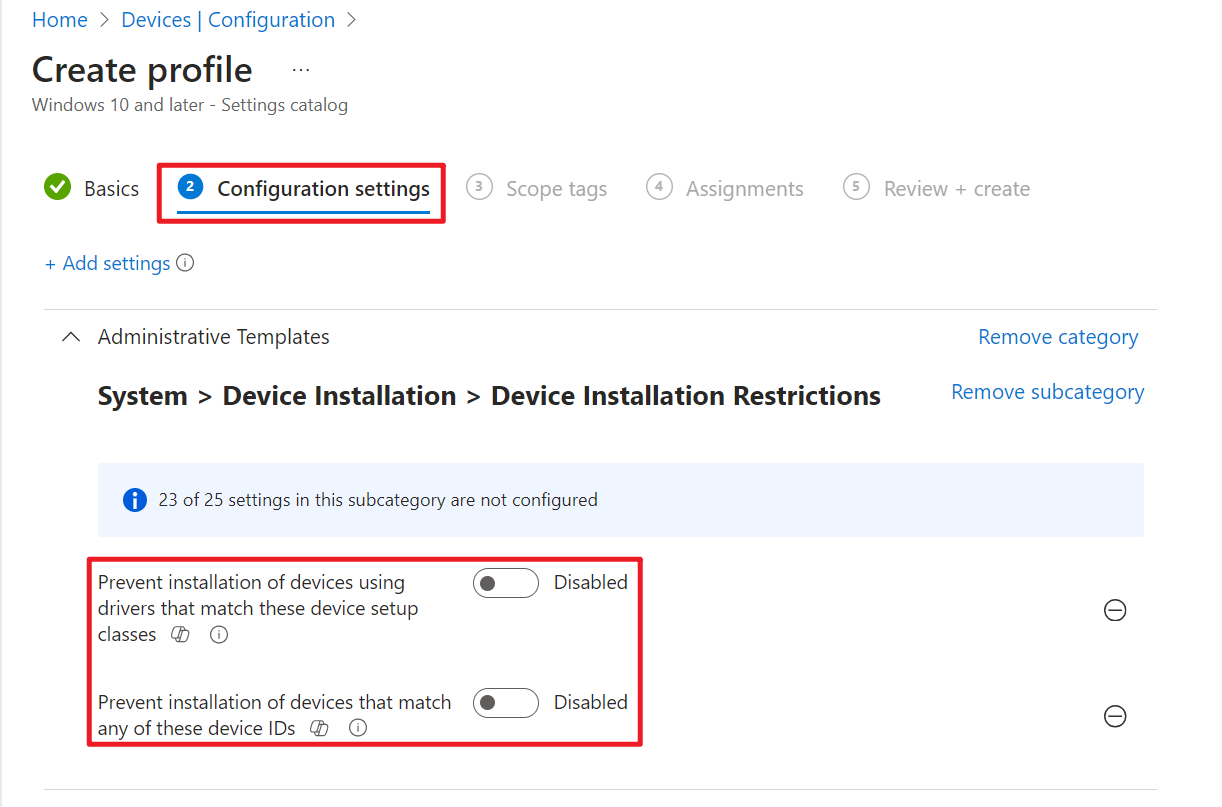
Task: Open the info tooltip for device setup classes setting
Action: (x=219, y=634)
